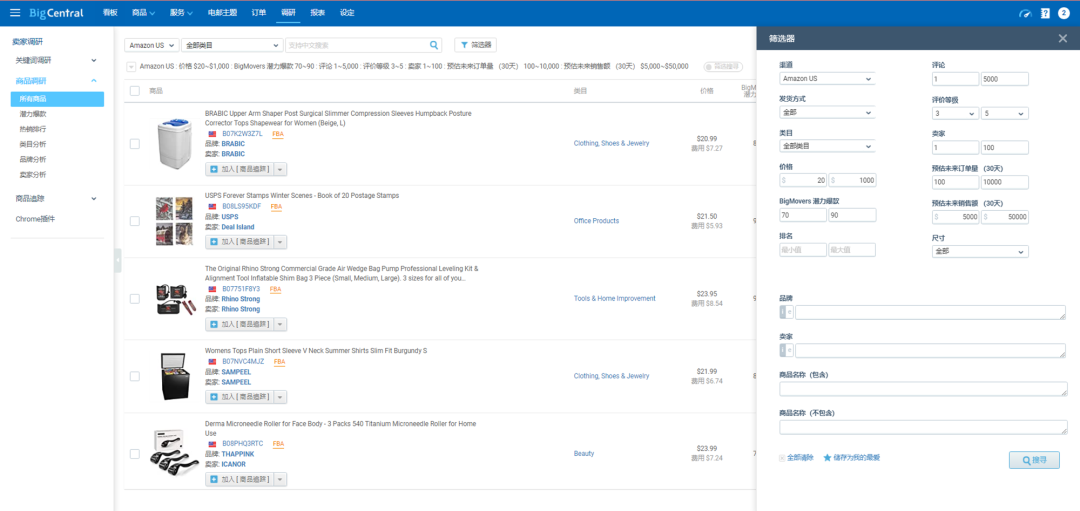Click US flag icon next to B07K2W3Z7L
This screenshot has width=1080, height=511.
click(x=212, y=134)
